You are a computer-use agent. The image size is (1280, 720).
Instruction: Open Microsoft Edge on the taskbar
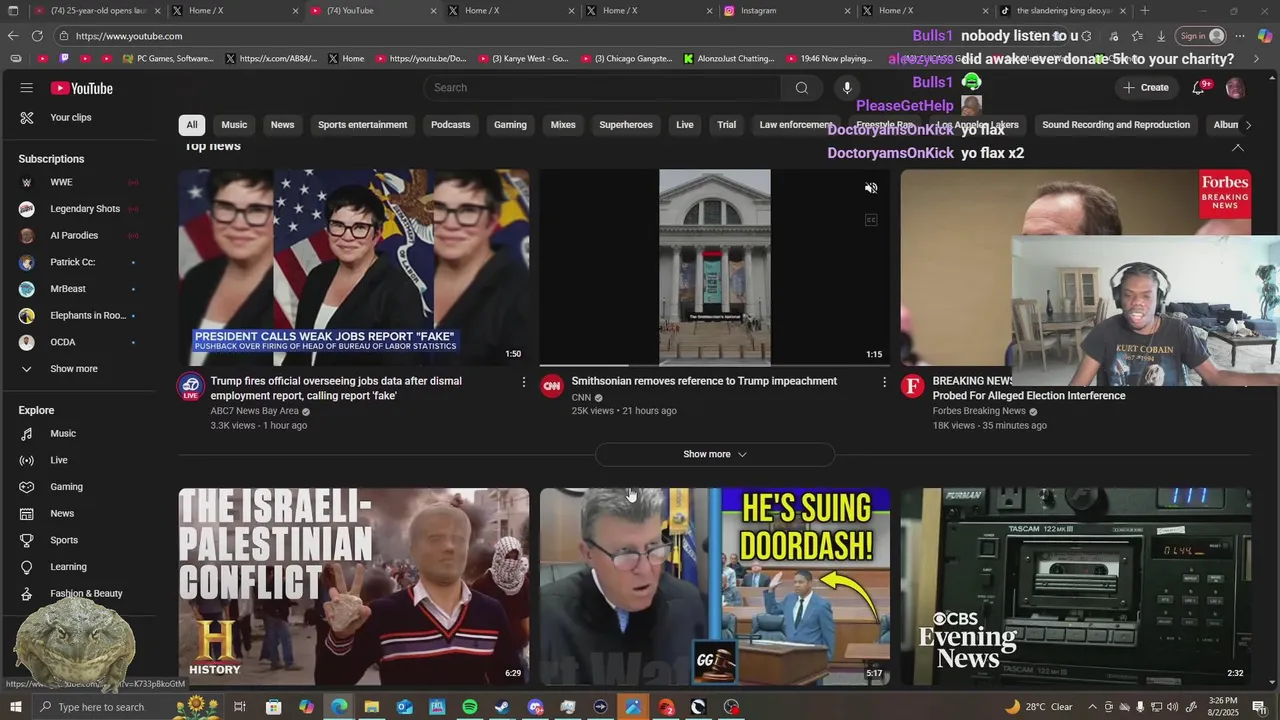click(339, 707)
